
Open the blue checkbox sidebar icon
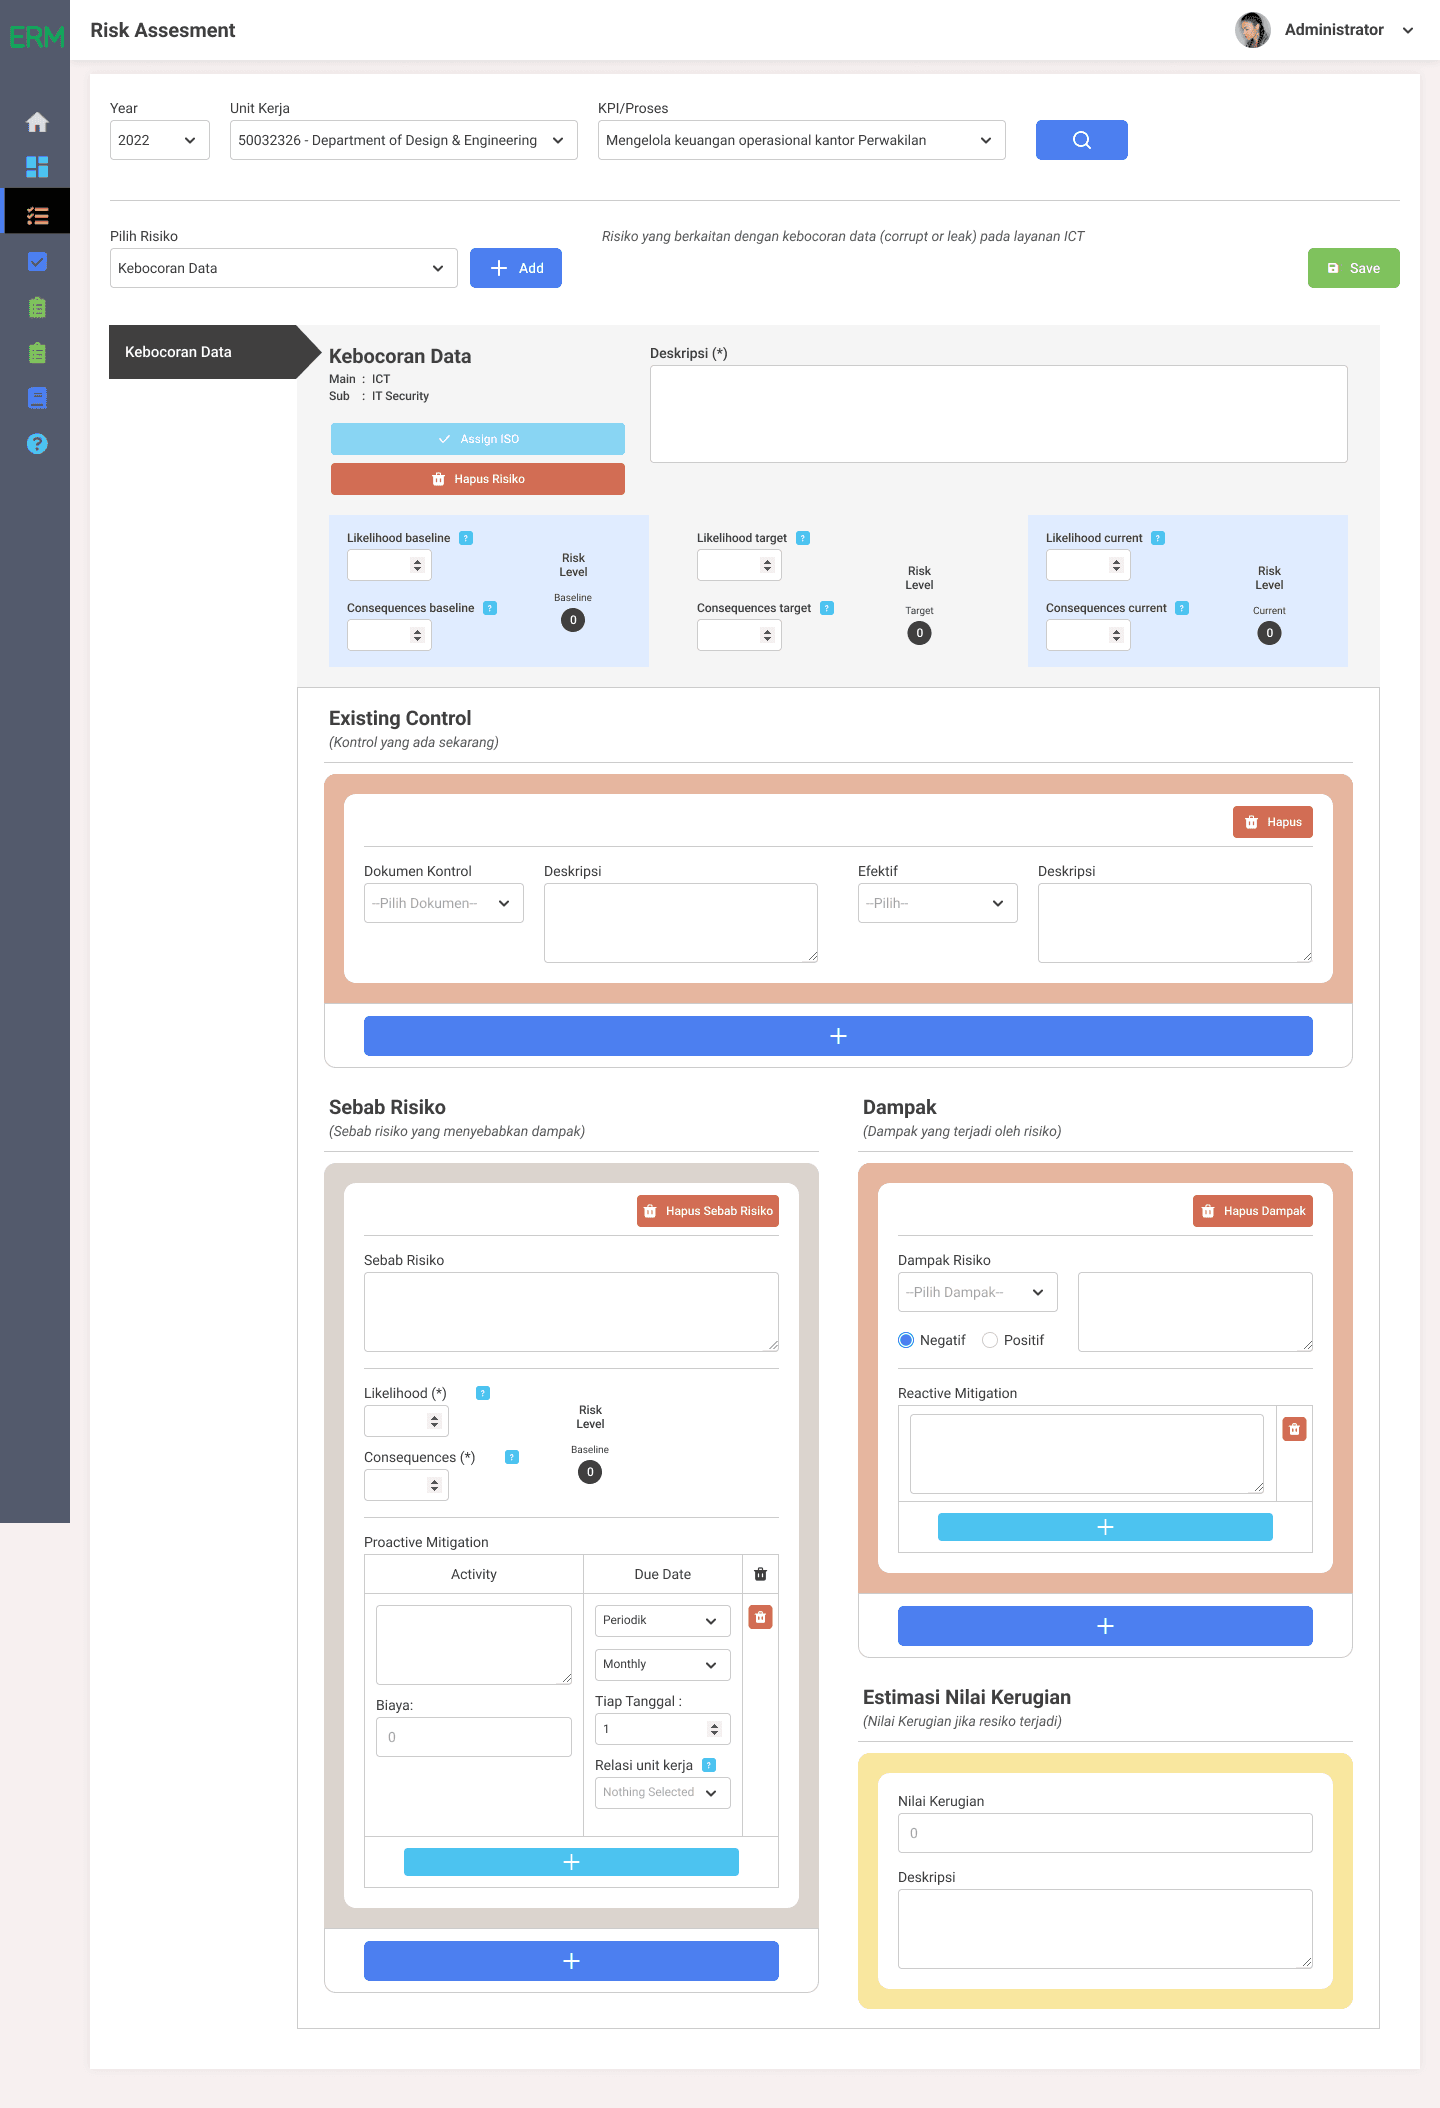point(37,261)
